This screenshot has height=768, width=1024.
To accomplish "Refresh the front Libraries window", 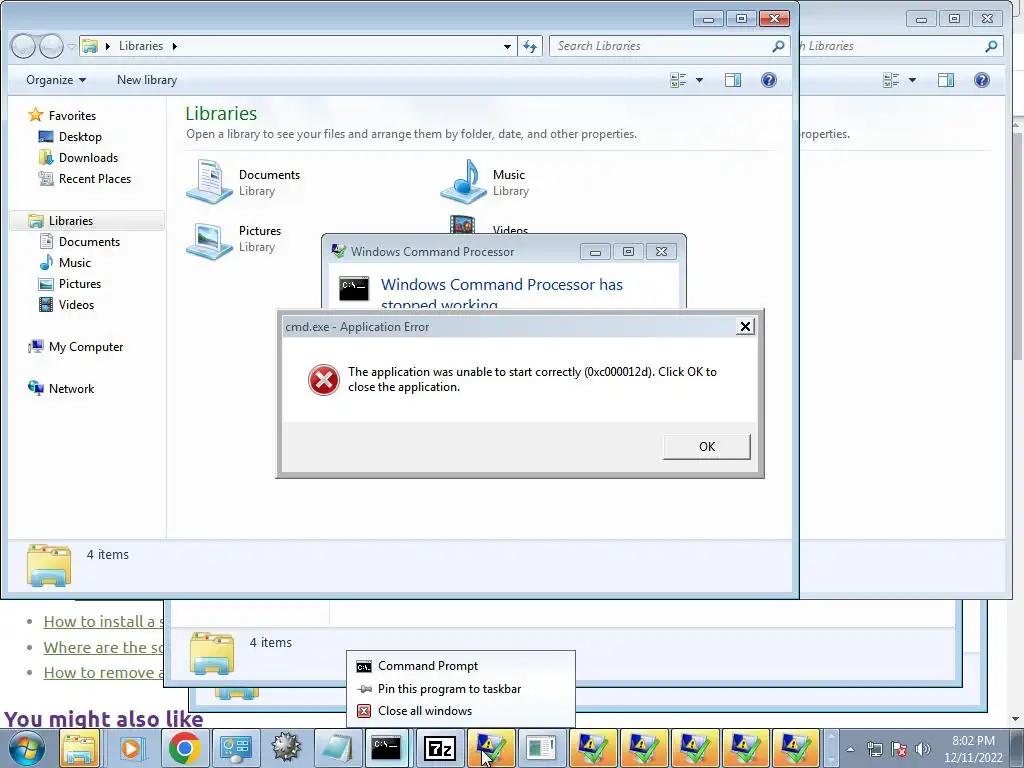I will pos(530,46).
